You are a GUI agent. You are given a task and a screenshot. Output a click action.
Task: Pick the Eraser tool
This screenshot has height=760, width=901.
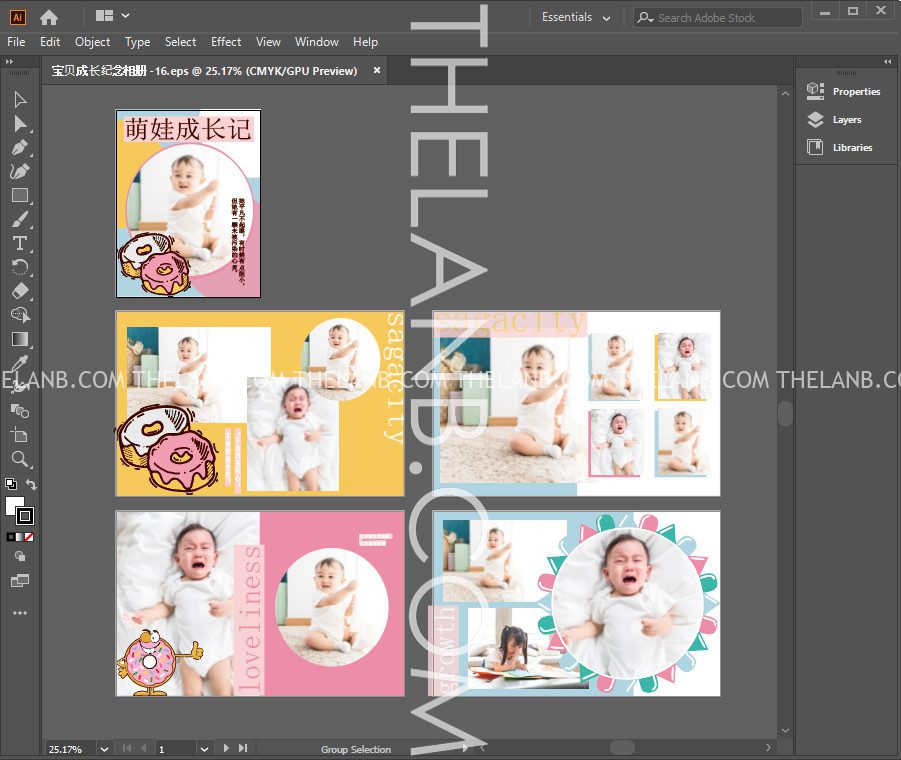[x=19, y=291]
